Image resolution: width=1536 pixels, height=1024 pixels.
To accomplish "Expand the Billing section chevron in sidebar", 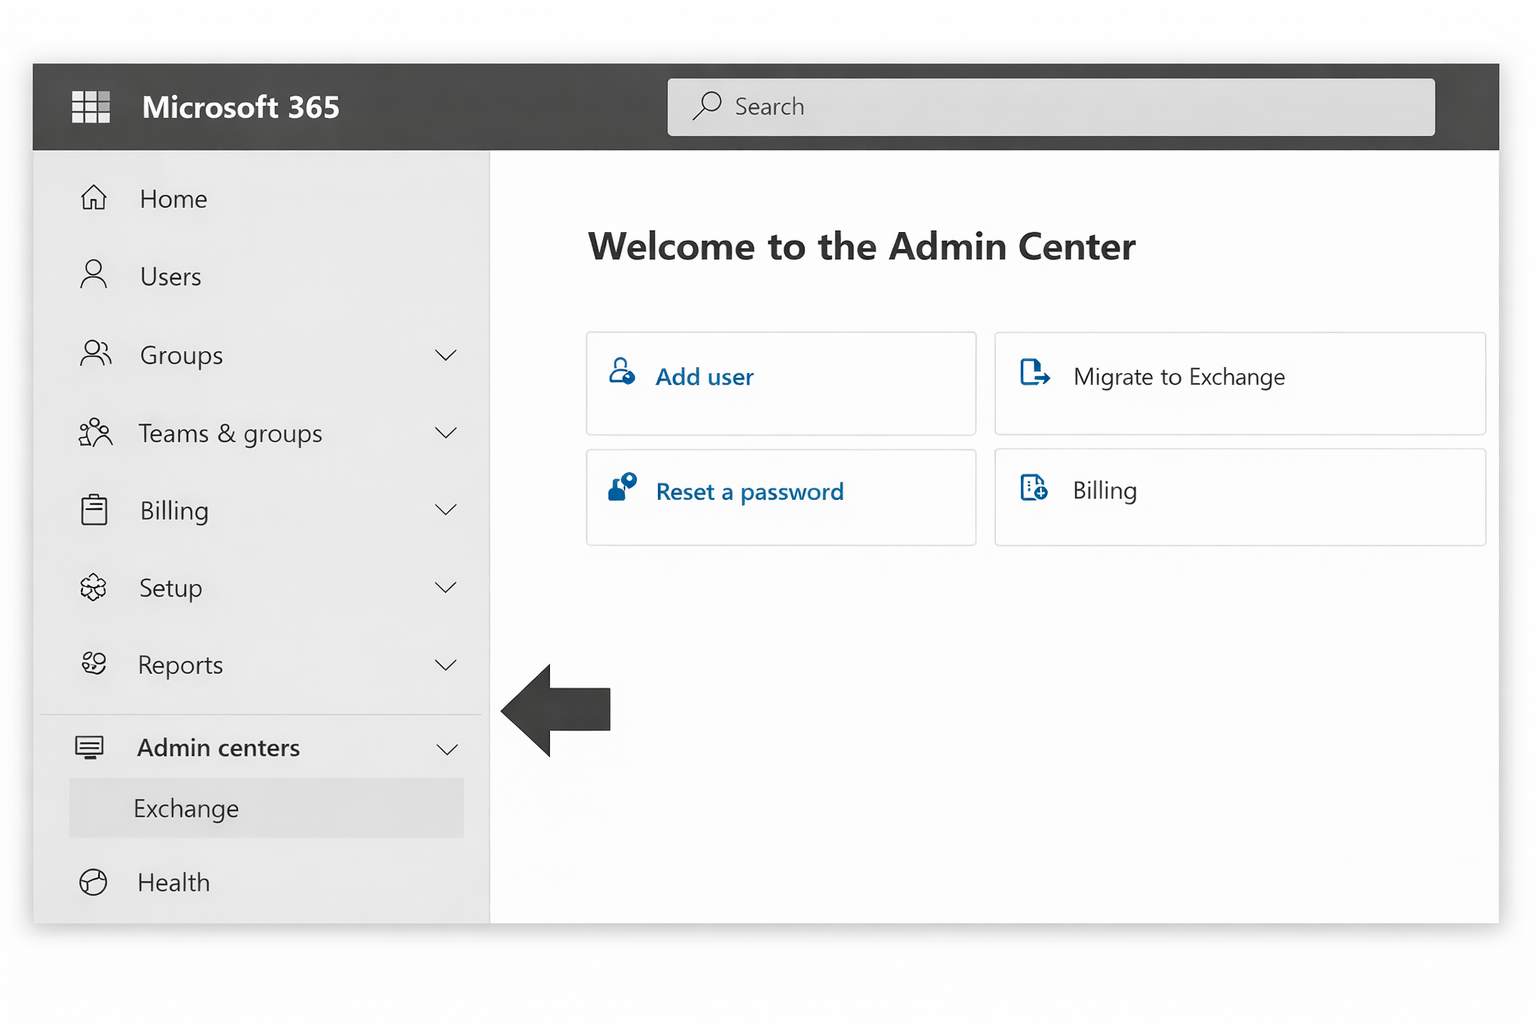I will tap(446, 510).
